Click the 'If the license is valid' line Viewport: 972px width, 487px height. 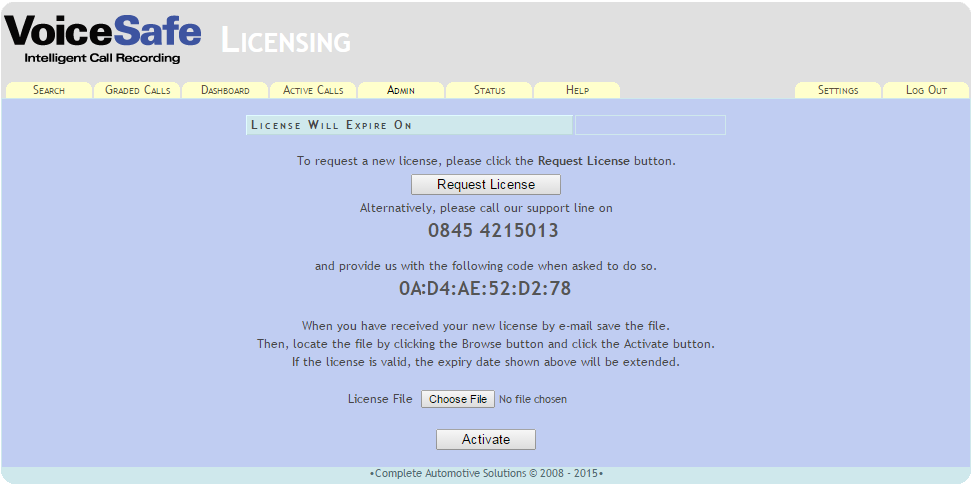pos(486,362)
